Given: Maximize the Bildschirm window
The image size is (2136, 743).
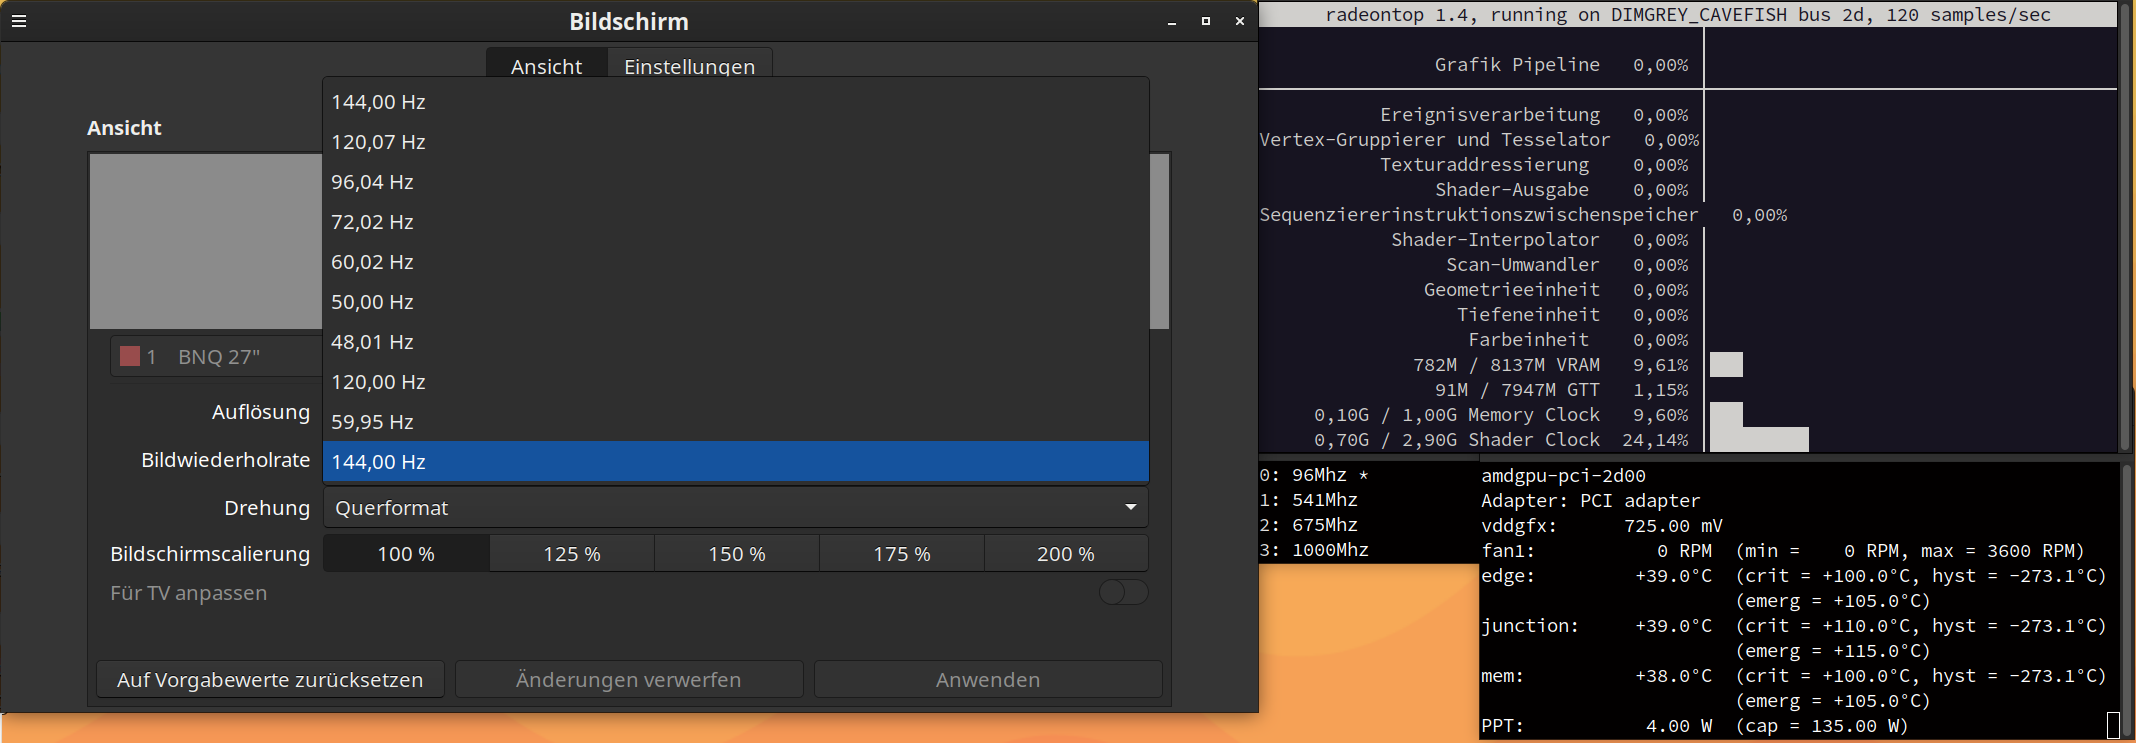Looking at the screenshot, I should (1206, 22).
